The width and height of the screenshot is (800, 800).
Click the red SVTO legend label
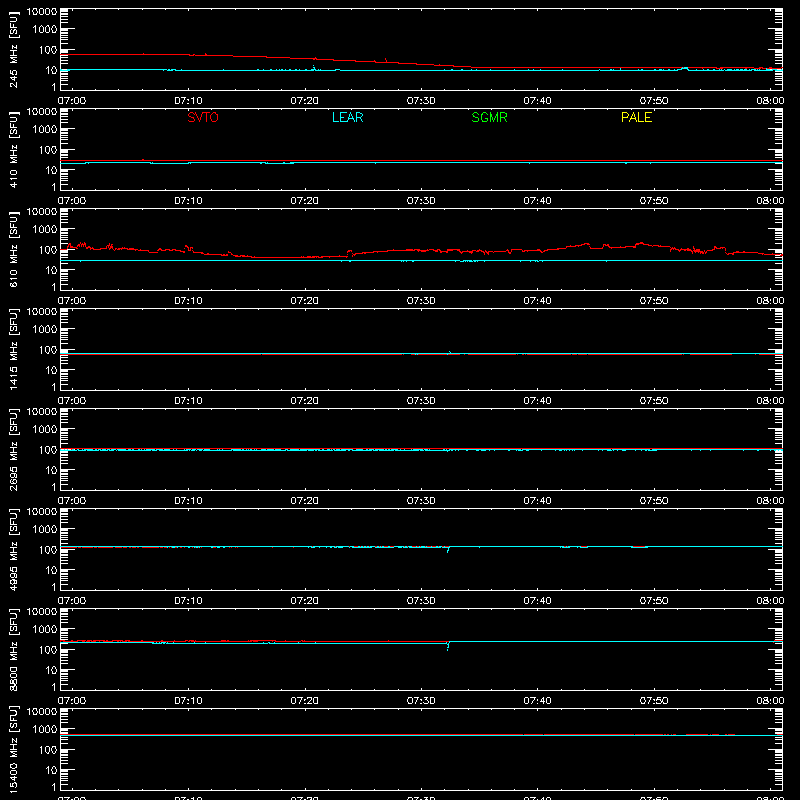(x=203, y=117)
